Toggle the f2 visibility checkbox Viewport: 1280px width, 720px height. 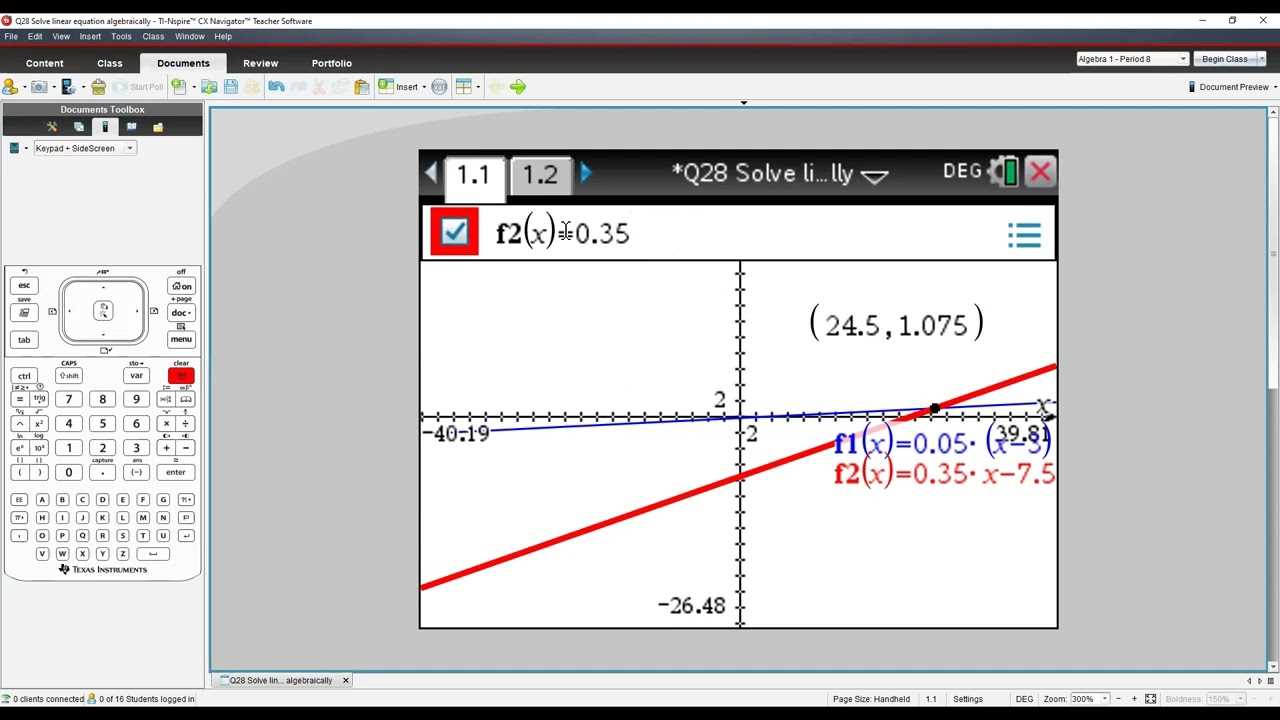coord(454,232)
